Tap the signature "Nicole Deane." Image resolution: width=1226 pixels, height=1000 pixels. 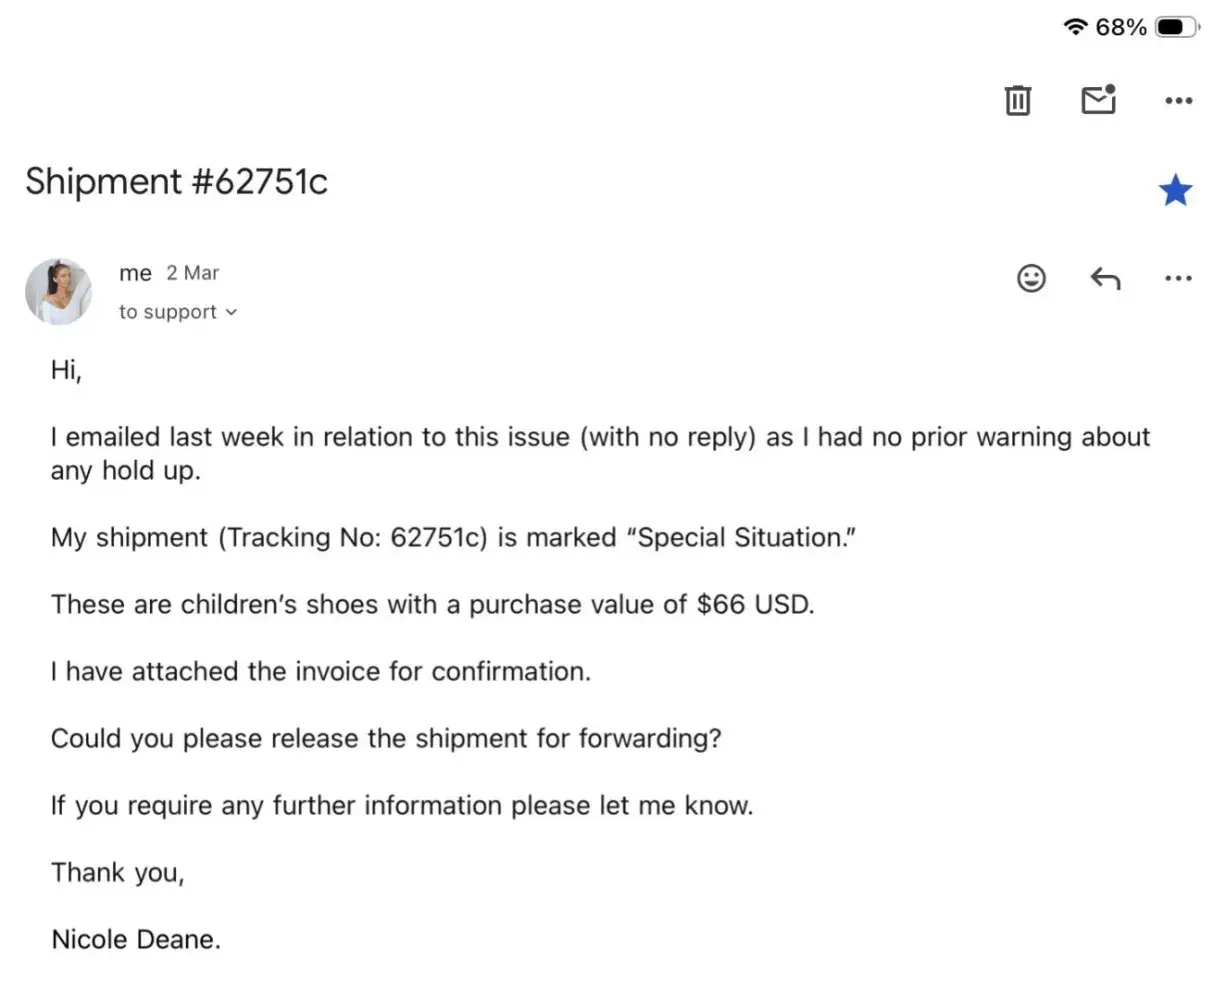tap(135, 940)
